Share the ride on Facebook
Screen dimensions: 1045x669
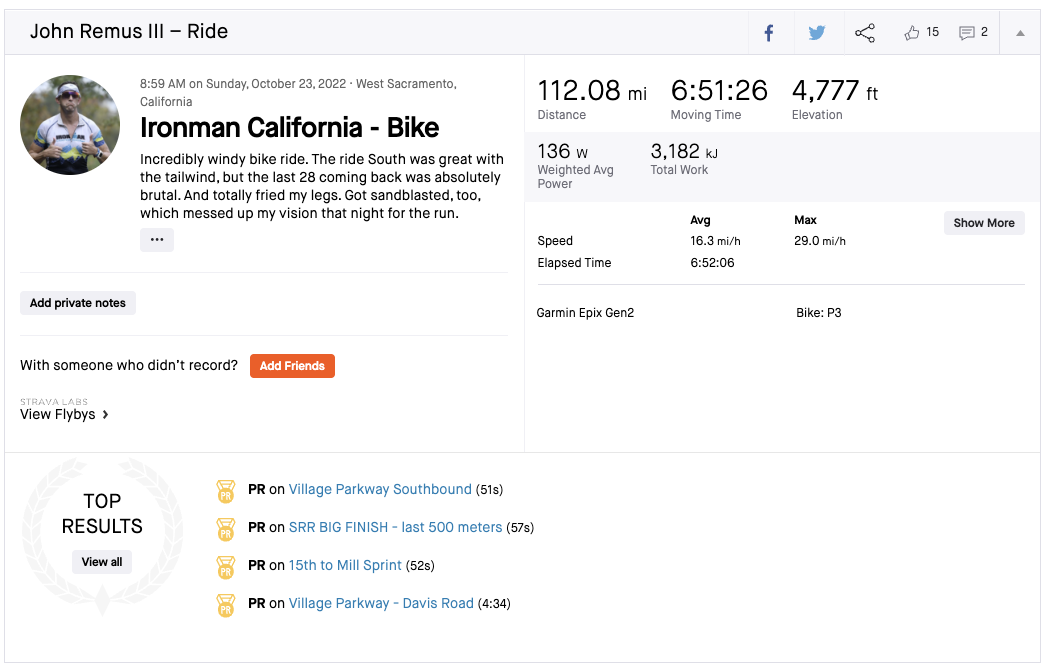(x=769, y=33)
